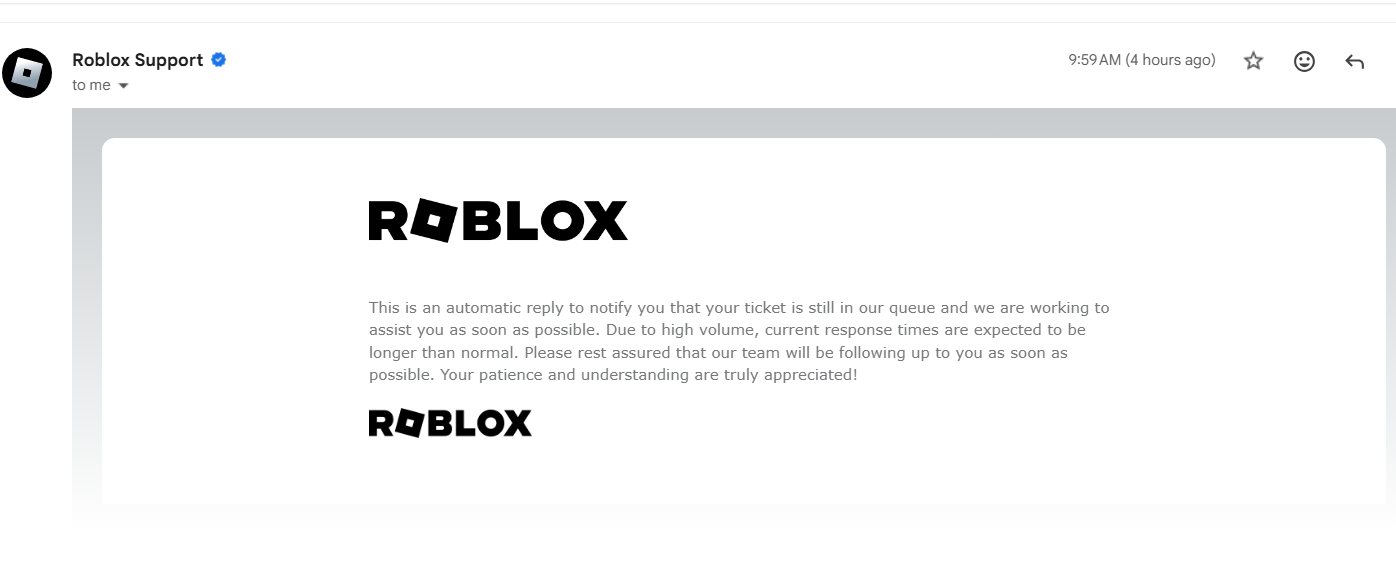Click the large Roblox logo in email
Screen dimensions: 1396x565
(x=498, y=221)
